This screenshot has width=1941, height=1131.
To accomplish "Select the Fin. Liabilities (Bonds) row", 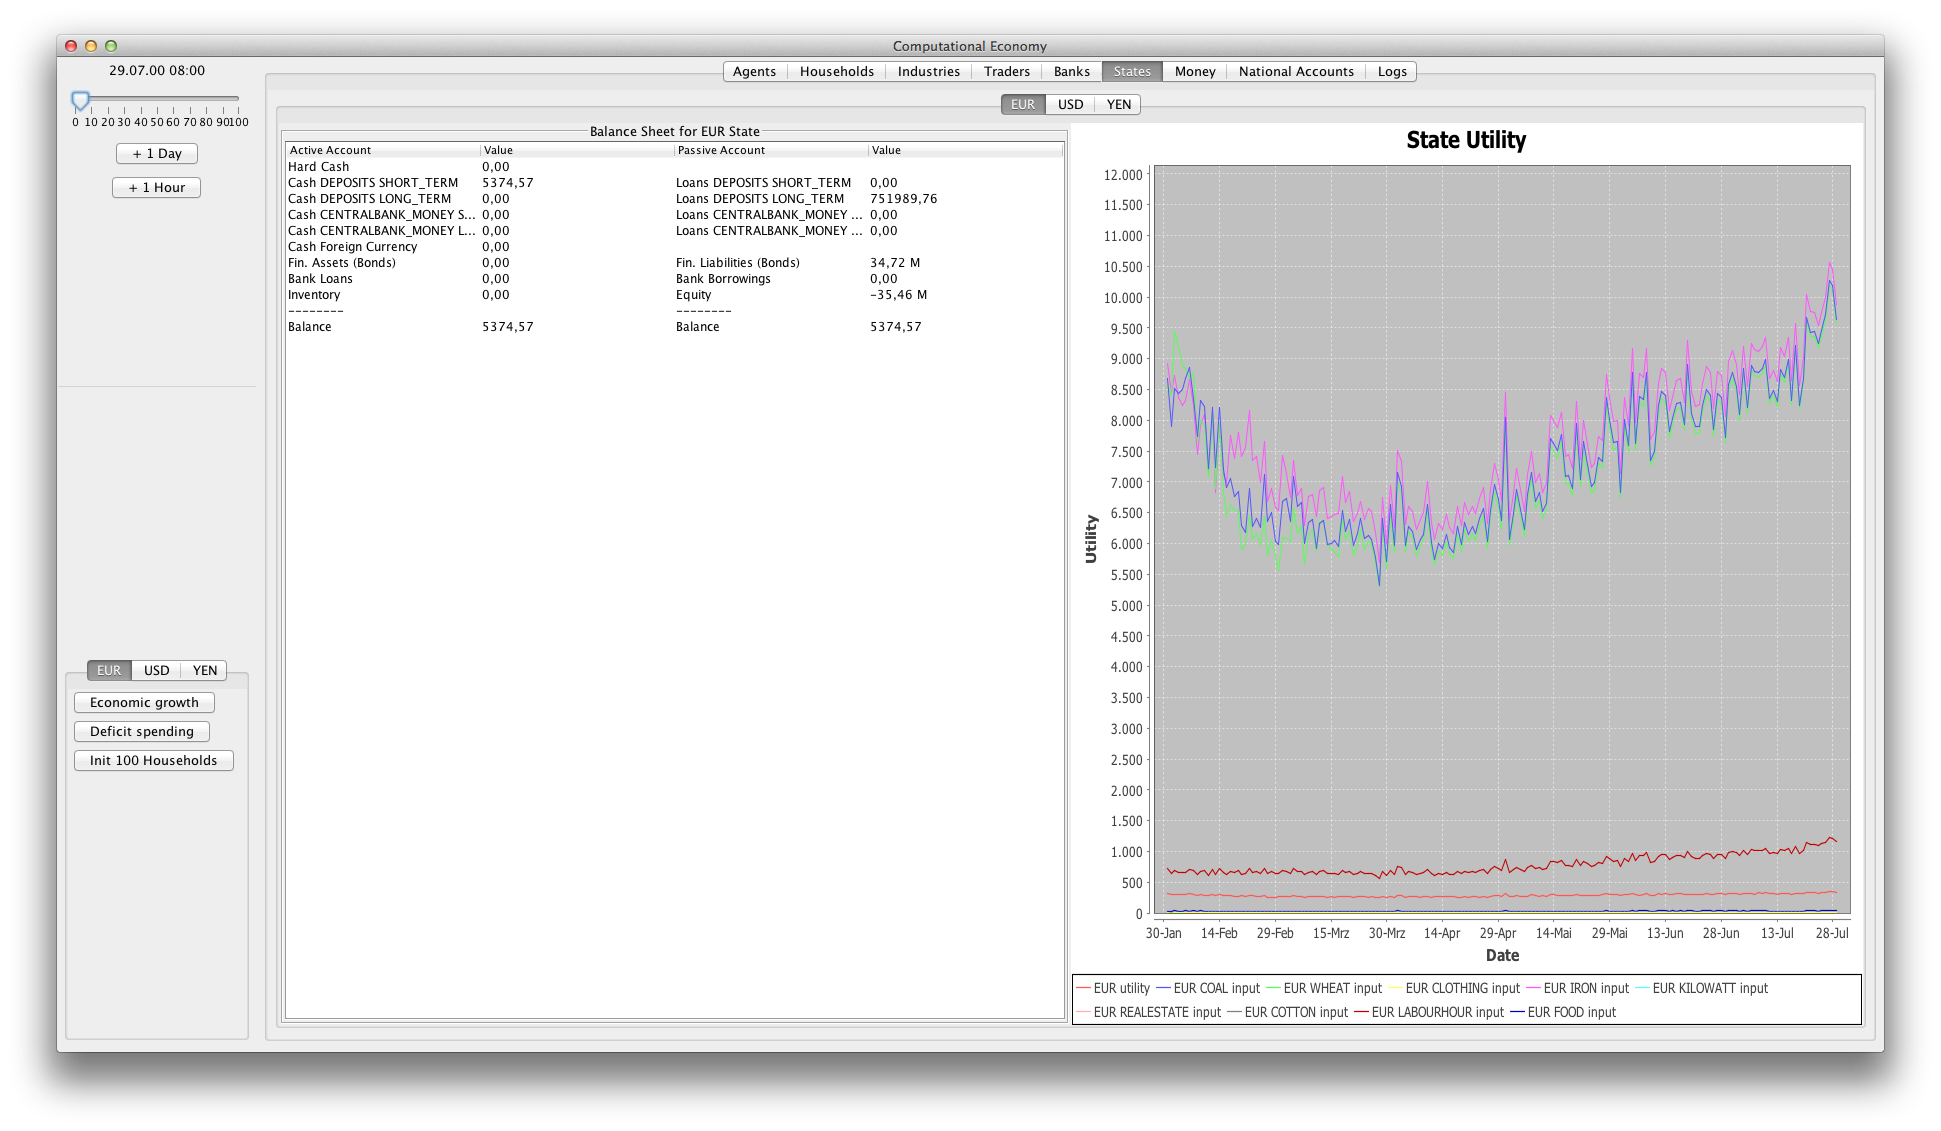I will [737, 263].
